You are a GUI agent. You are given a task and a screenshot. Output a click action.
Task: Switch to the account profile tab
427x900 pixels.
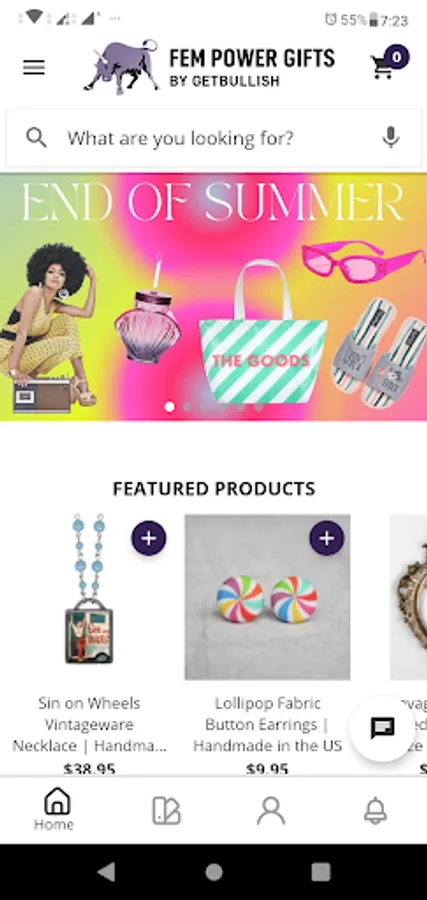point(271,811)
